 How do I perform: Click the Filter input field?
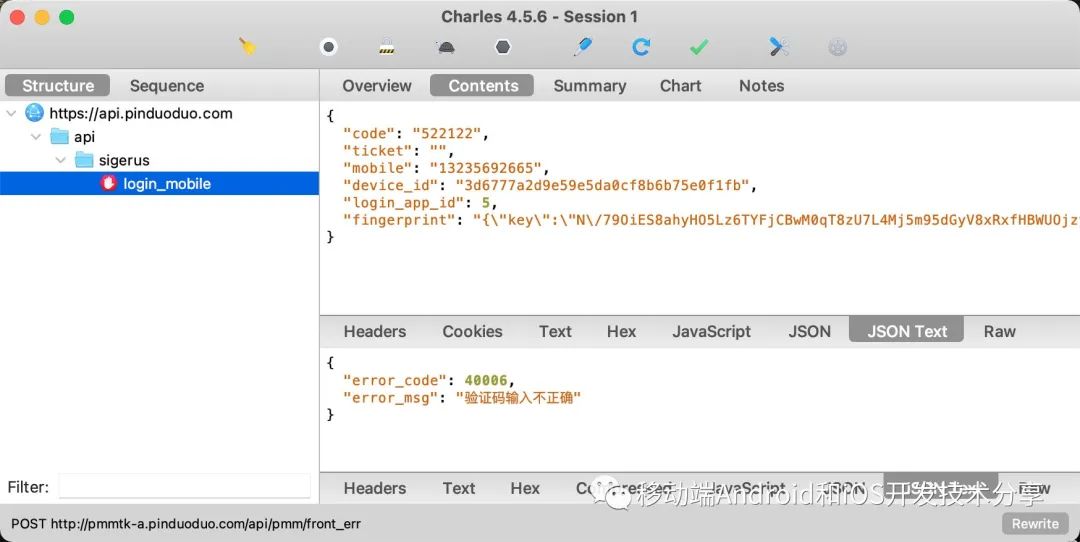(x=185, y=486)
